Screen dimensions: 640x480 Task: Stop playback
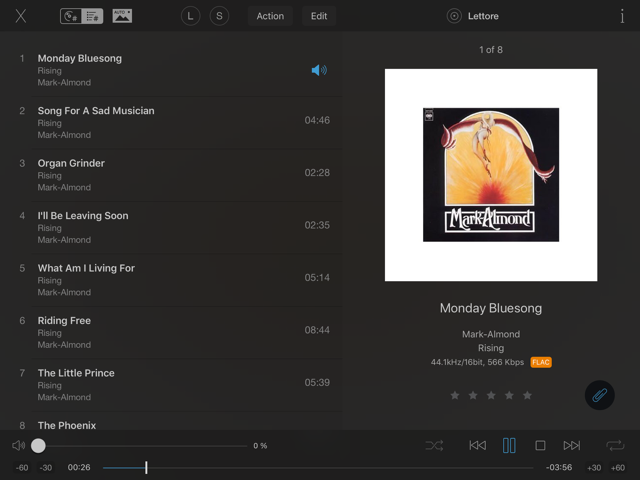click(x=540, y=445)
